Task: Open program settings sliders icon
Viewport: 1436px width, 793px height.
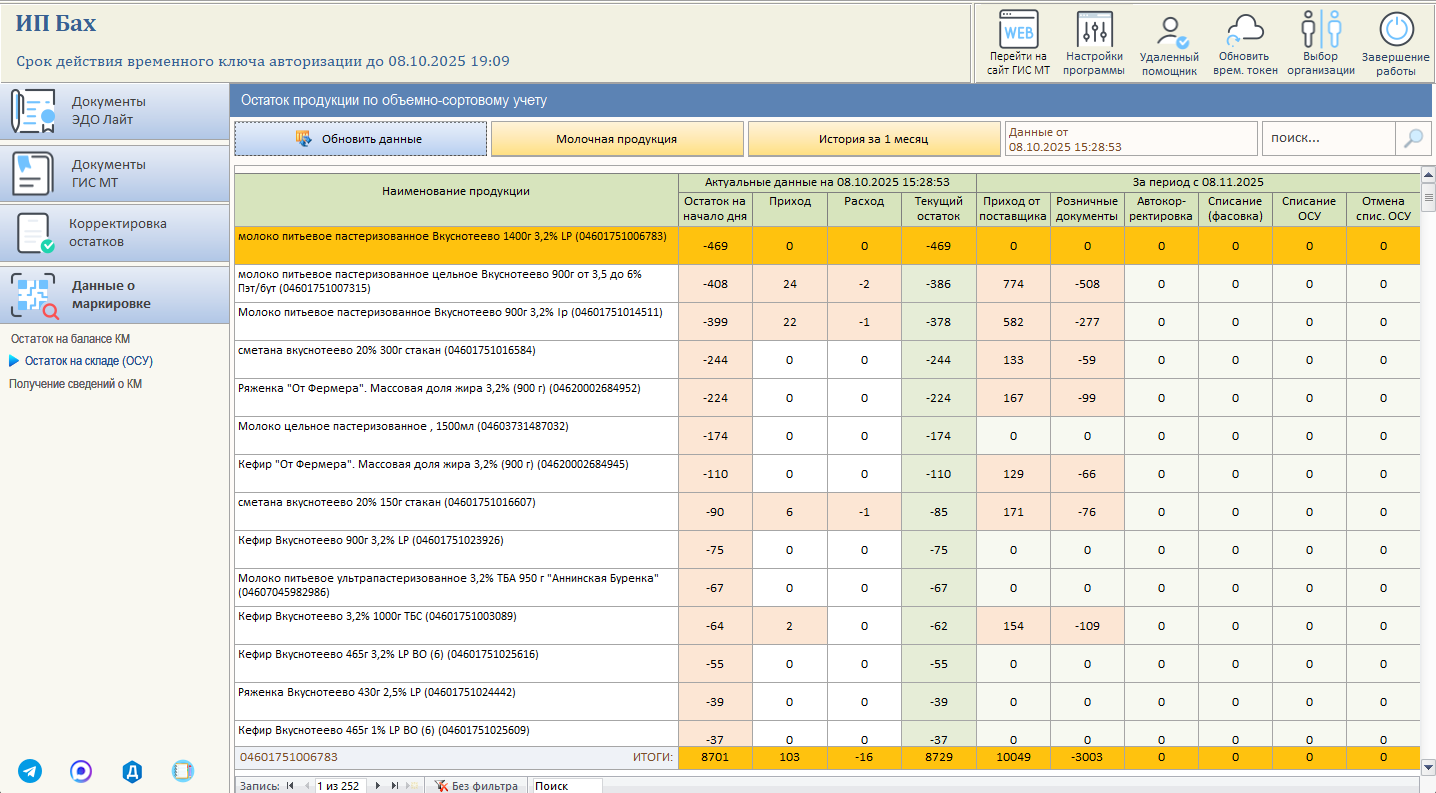Action: tap(1094, 29)
